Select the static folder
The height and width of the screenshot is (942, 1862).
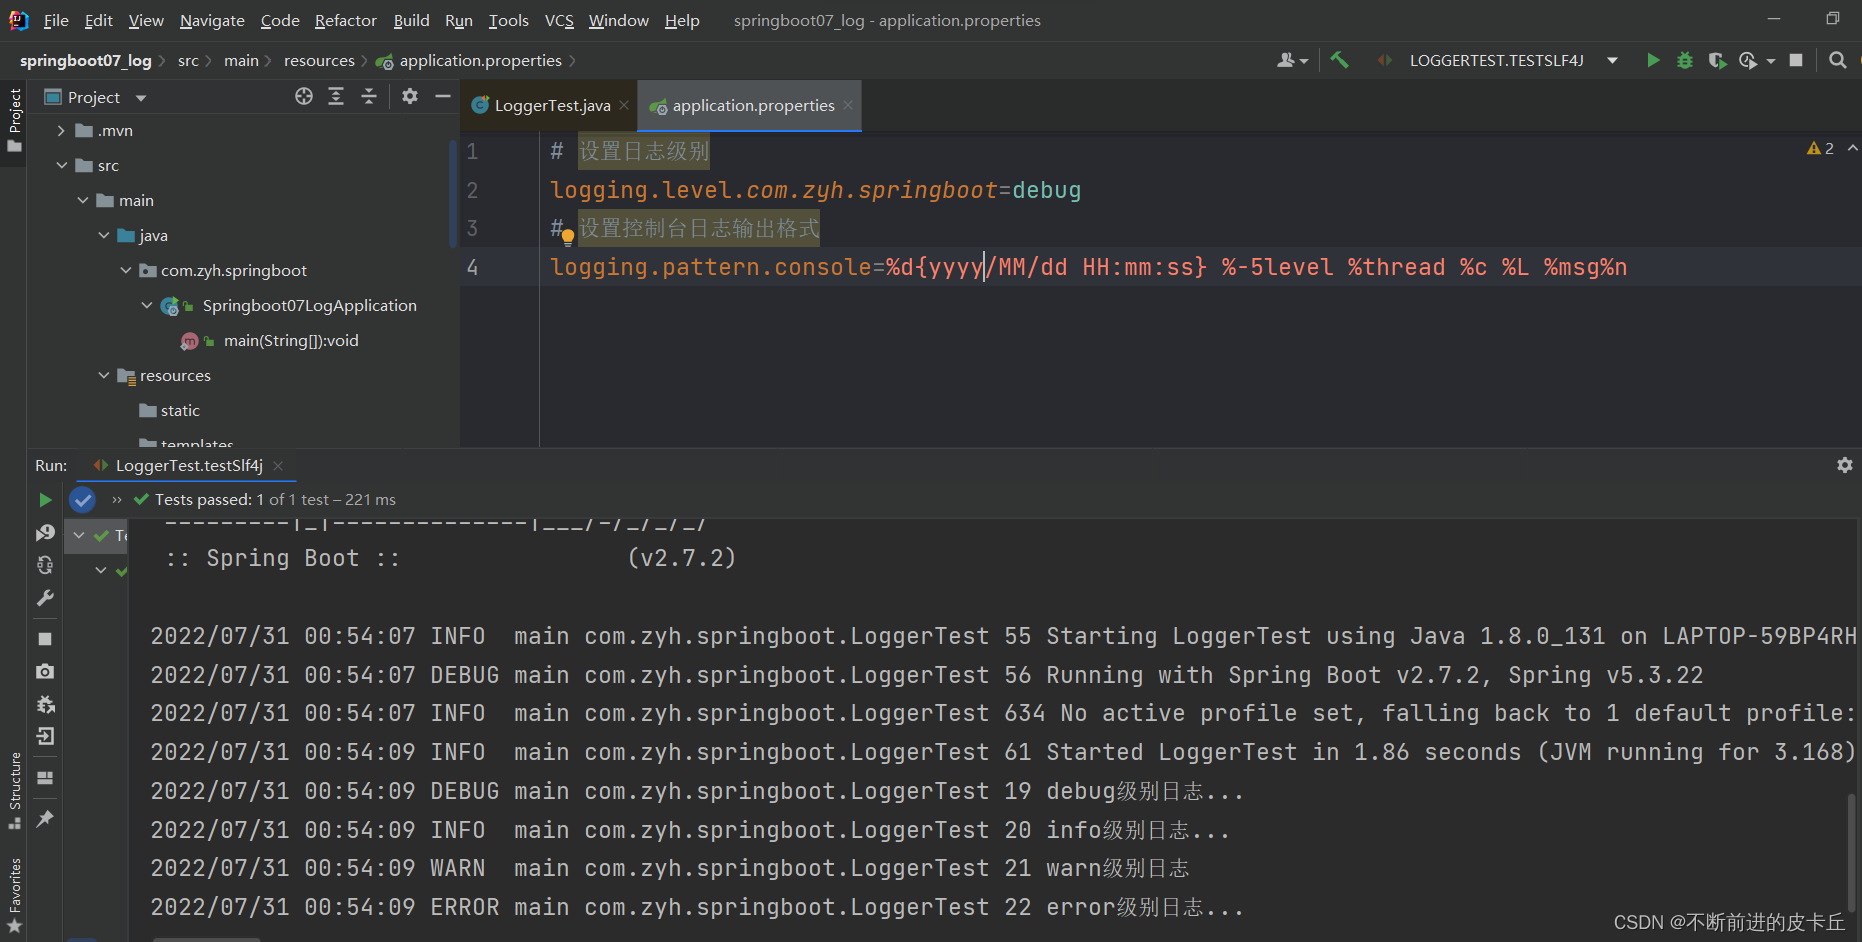[180, 411]
